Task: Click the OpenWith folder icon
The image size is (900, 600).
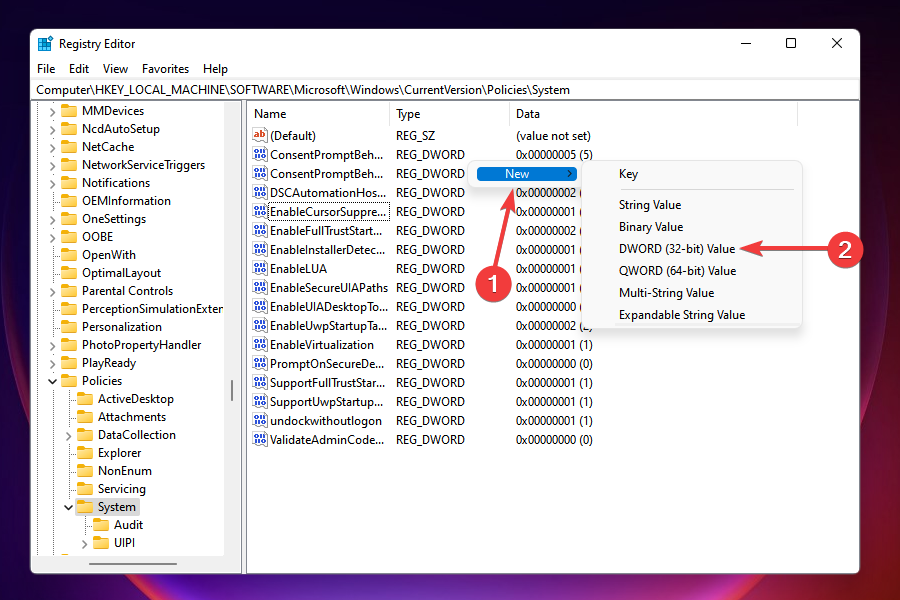Action: (x=69, y=254)
